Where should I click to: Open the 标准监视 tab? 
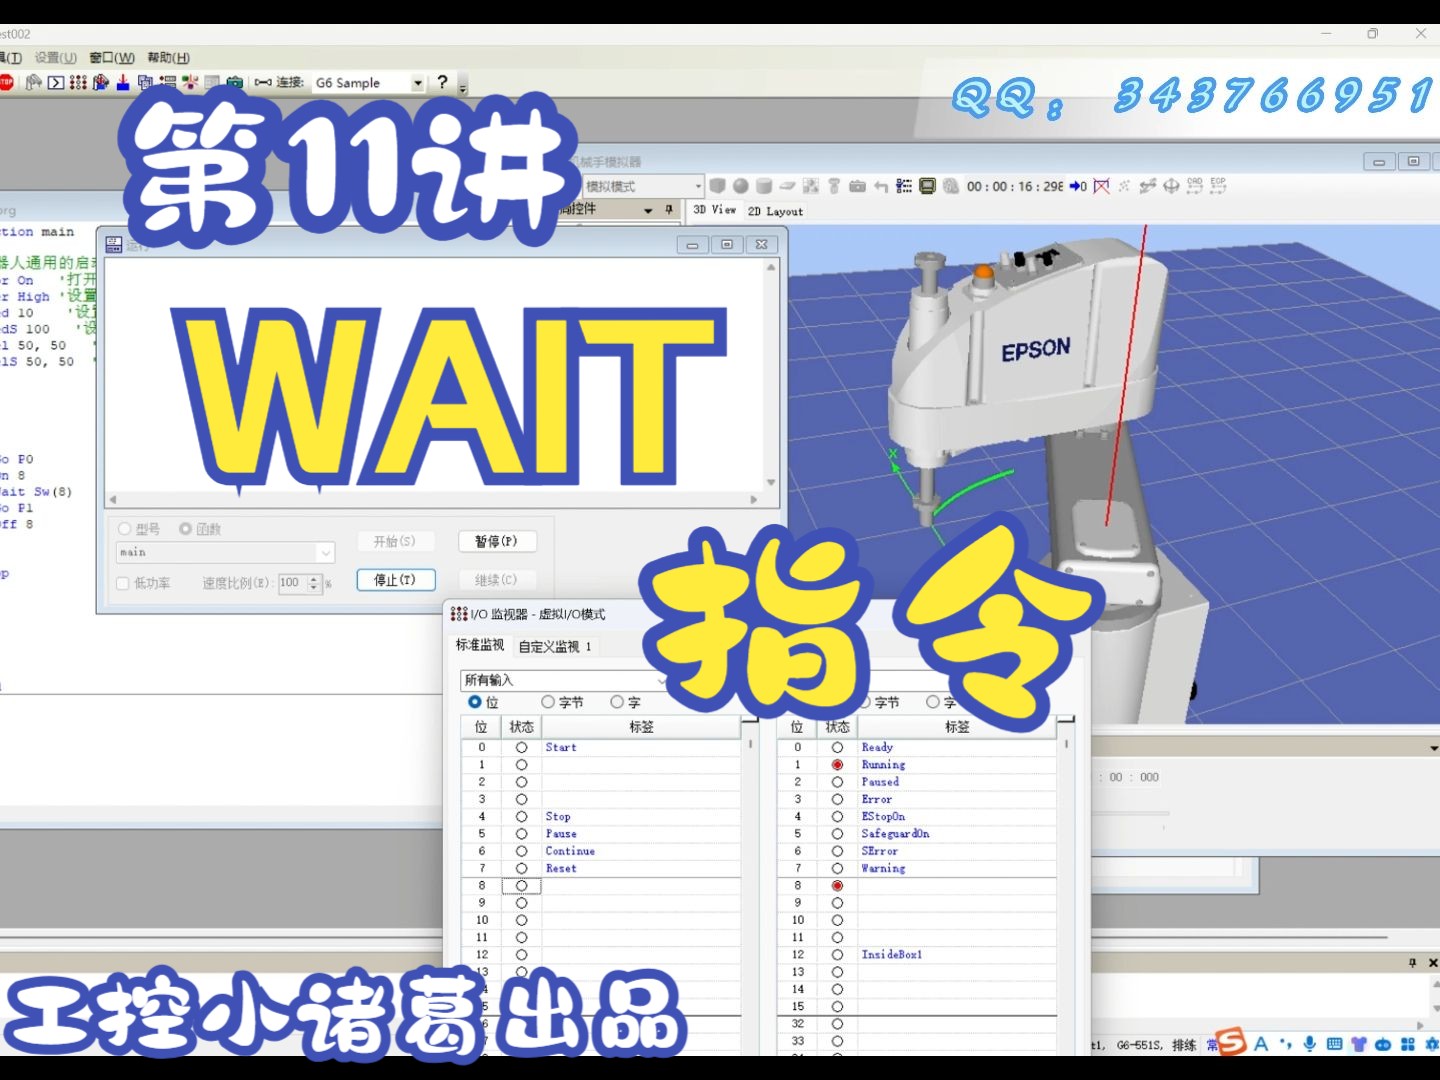tap(480, 645)
